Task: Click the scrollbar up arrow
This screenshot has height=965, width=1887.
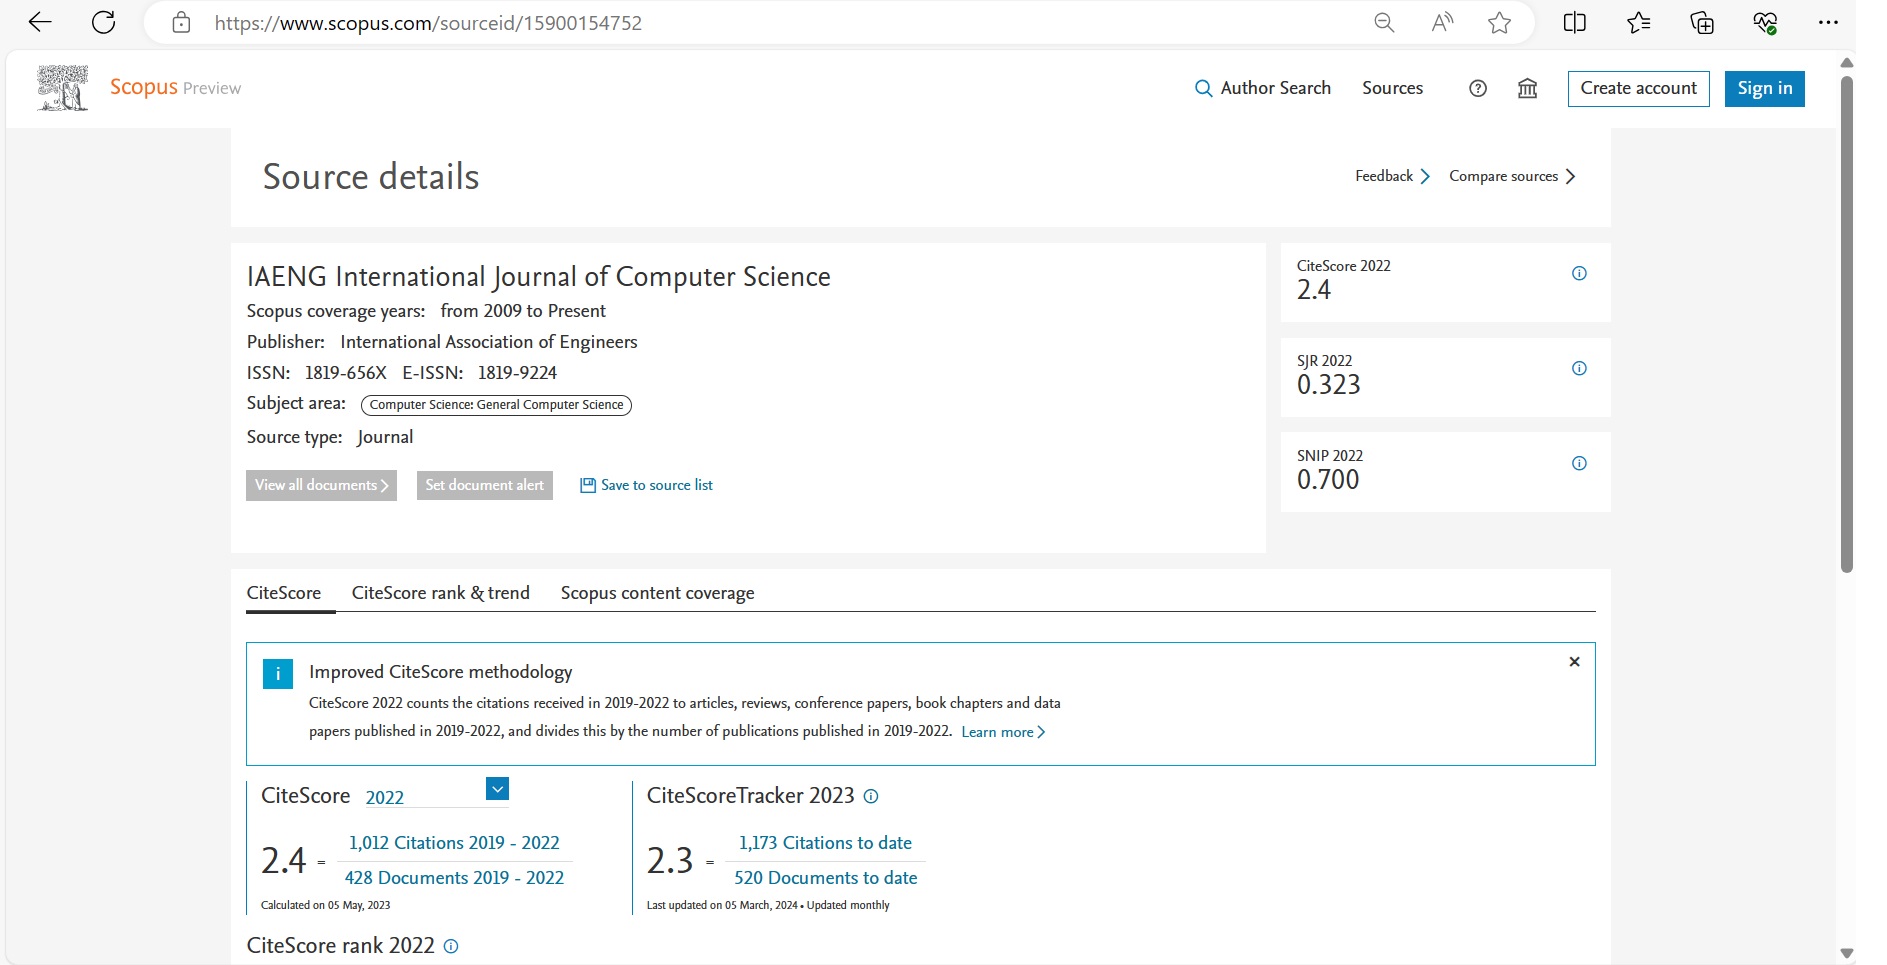Action: coord(1847,62)
